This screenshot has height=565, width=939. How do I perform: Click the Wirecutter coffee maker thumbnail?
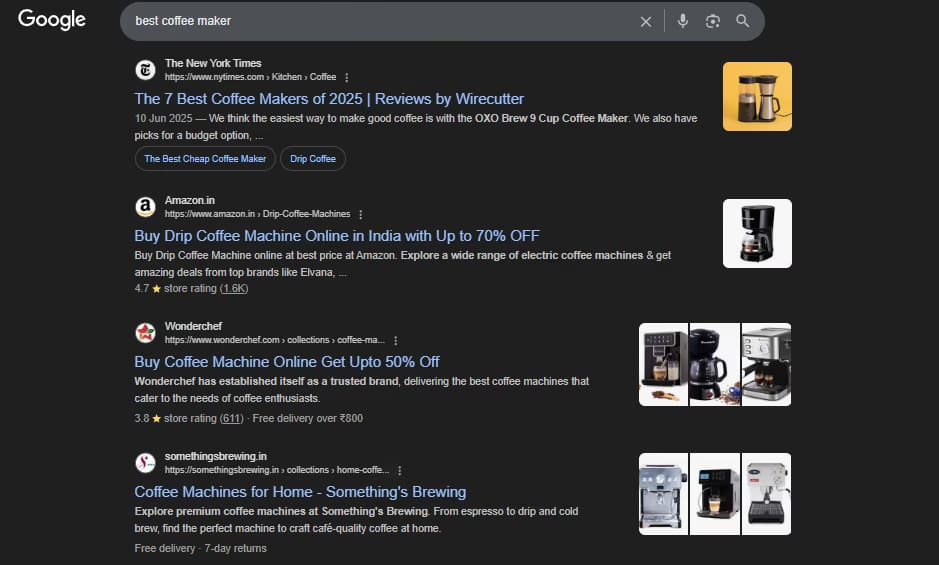757,96
